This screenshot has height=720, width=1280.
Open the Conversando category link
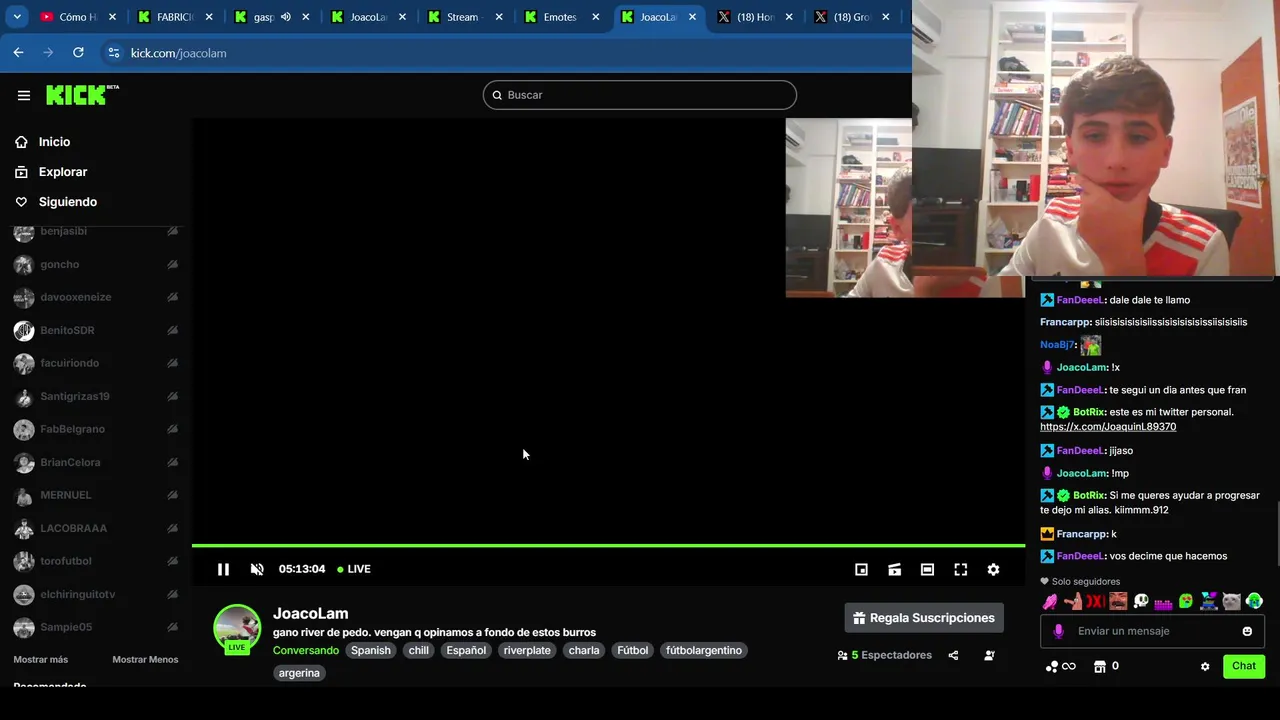[306, 650]
